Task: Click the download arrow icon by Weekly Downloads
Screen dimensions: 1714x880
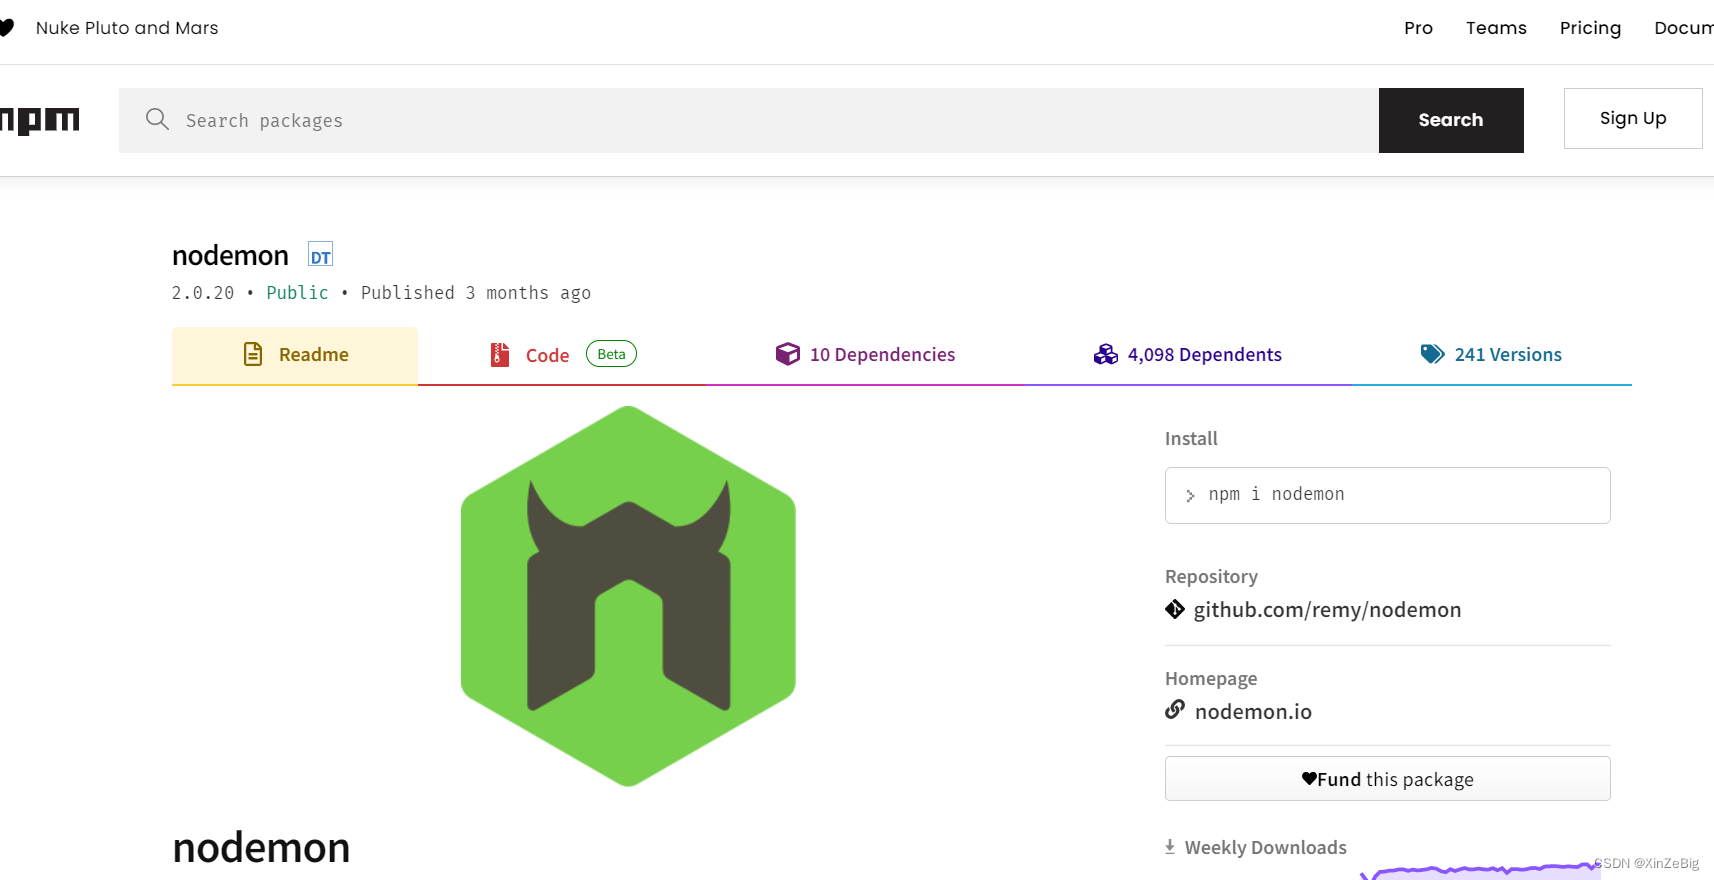Action: point(1170,847)
